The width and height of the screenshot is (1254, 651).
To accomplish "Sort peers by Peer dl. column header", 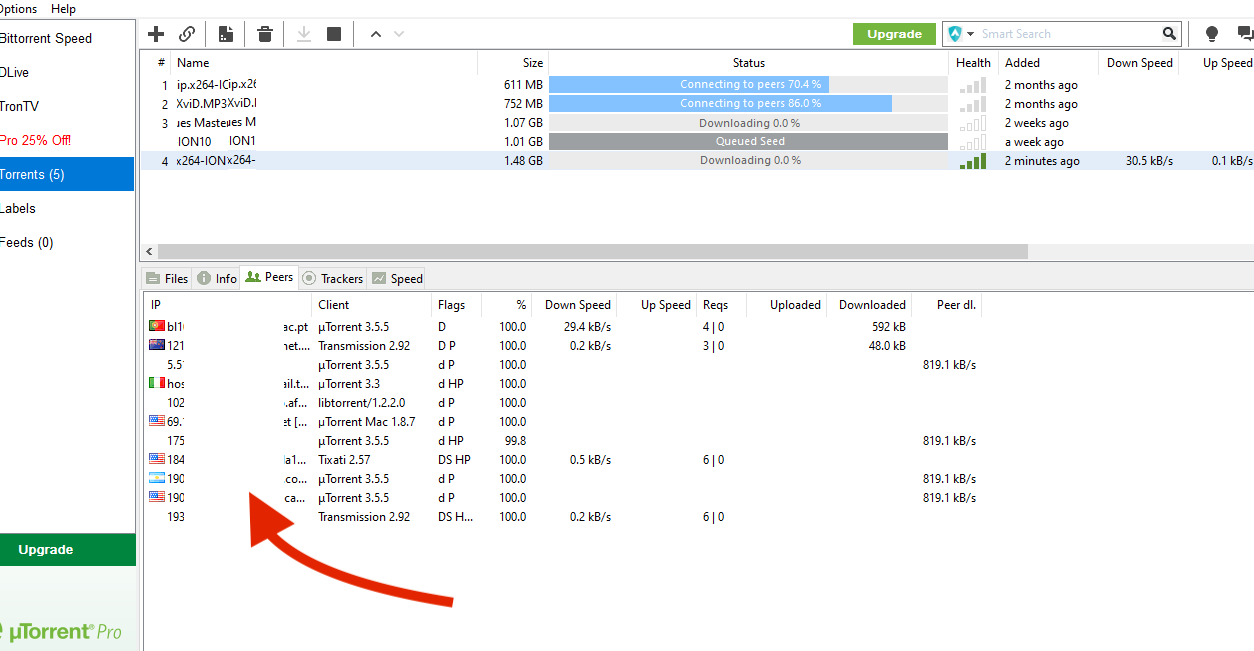I will coord(947,305).
